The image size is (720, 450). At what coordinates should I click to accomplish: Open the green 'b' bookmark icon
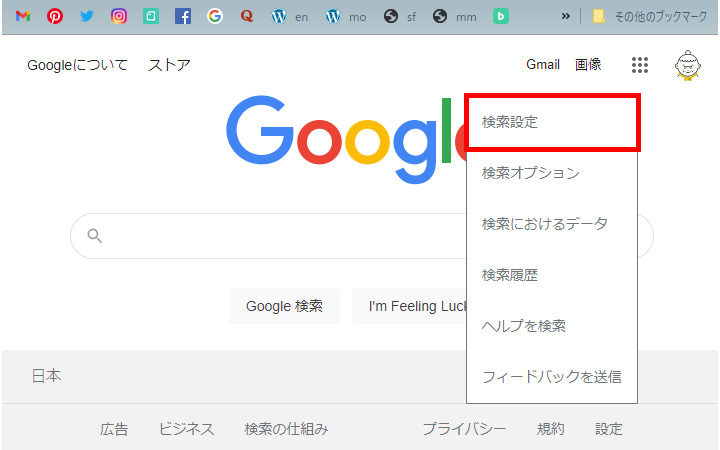coord(501,17)
